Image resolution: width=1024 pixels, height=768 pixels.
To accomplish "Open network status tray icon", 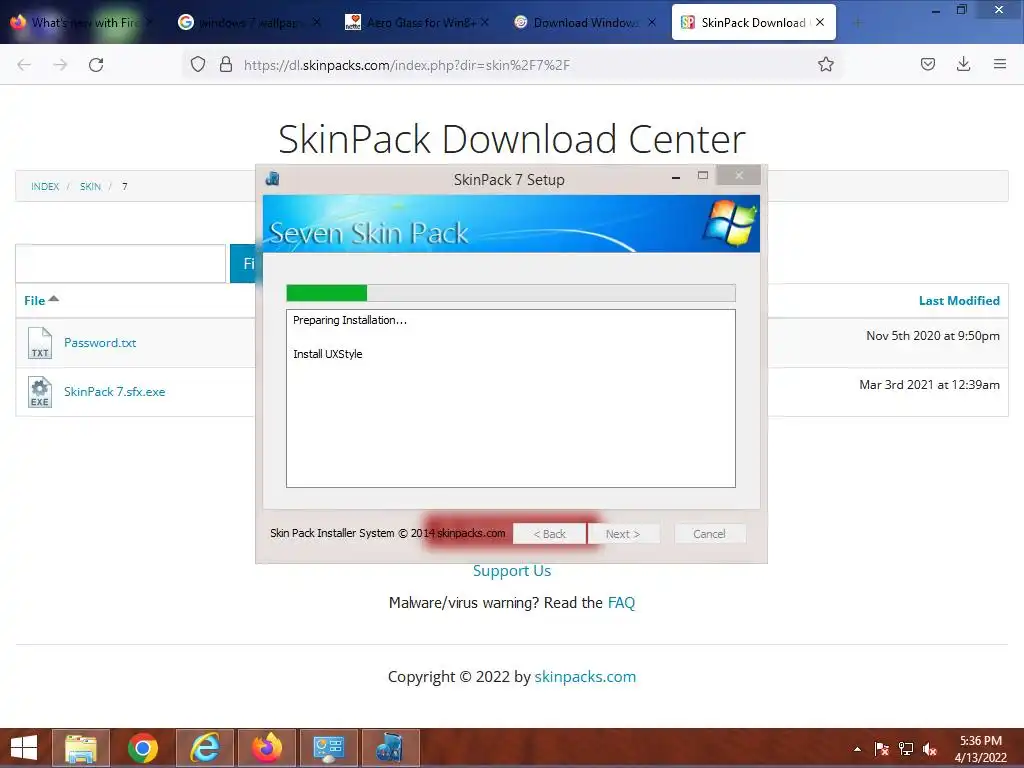I will (x=906, y=749).
